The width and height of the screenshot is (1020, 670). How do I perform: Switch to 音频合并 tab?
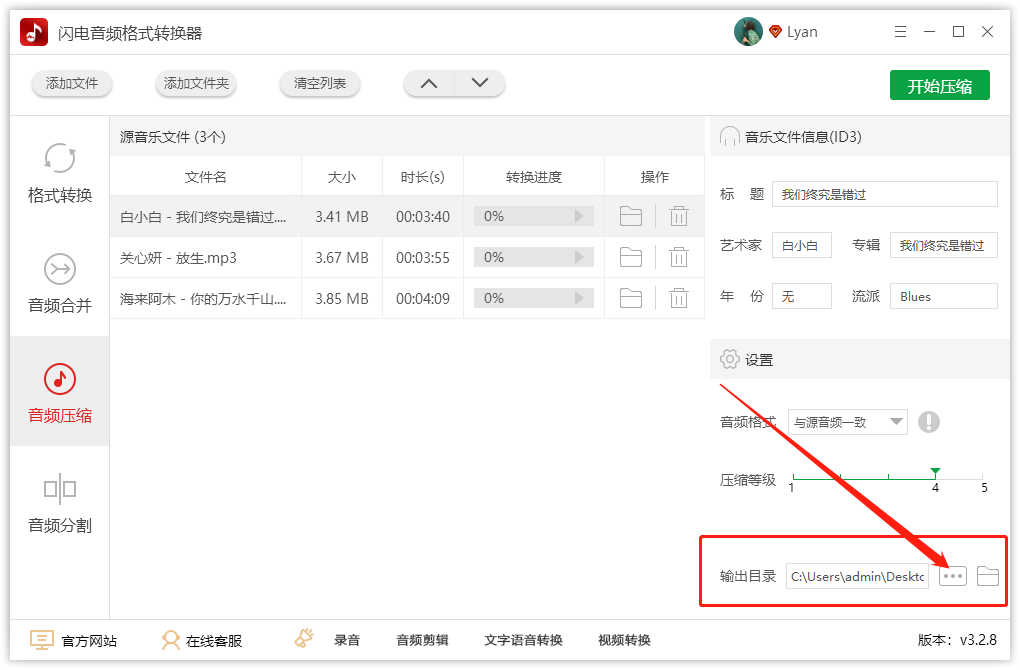[60, 282]
